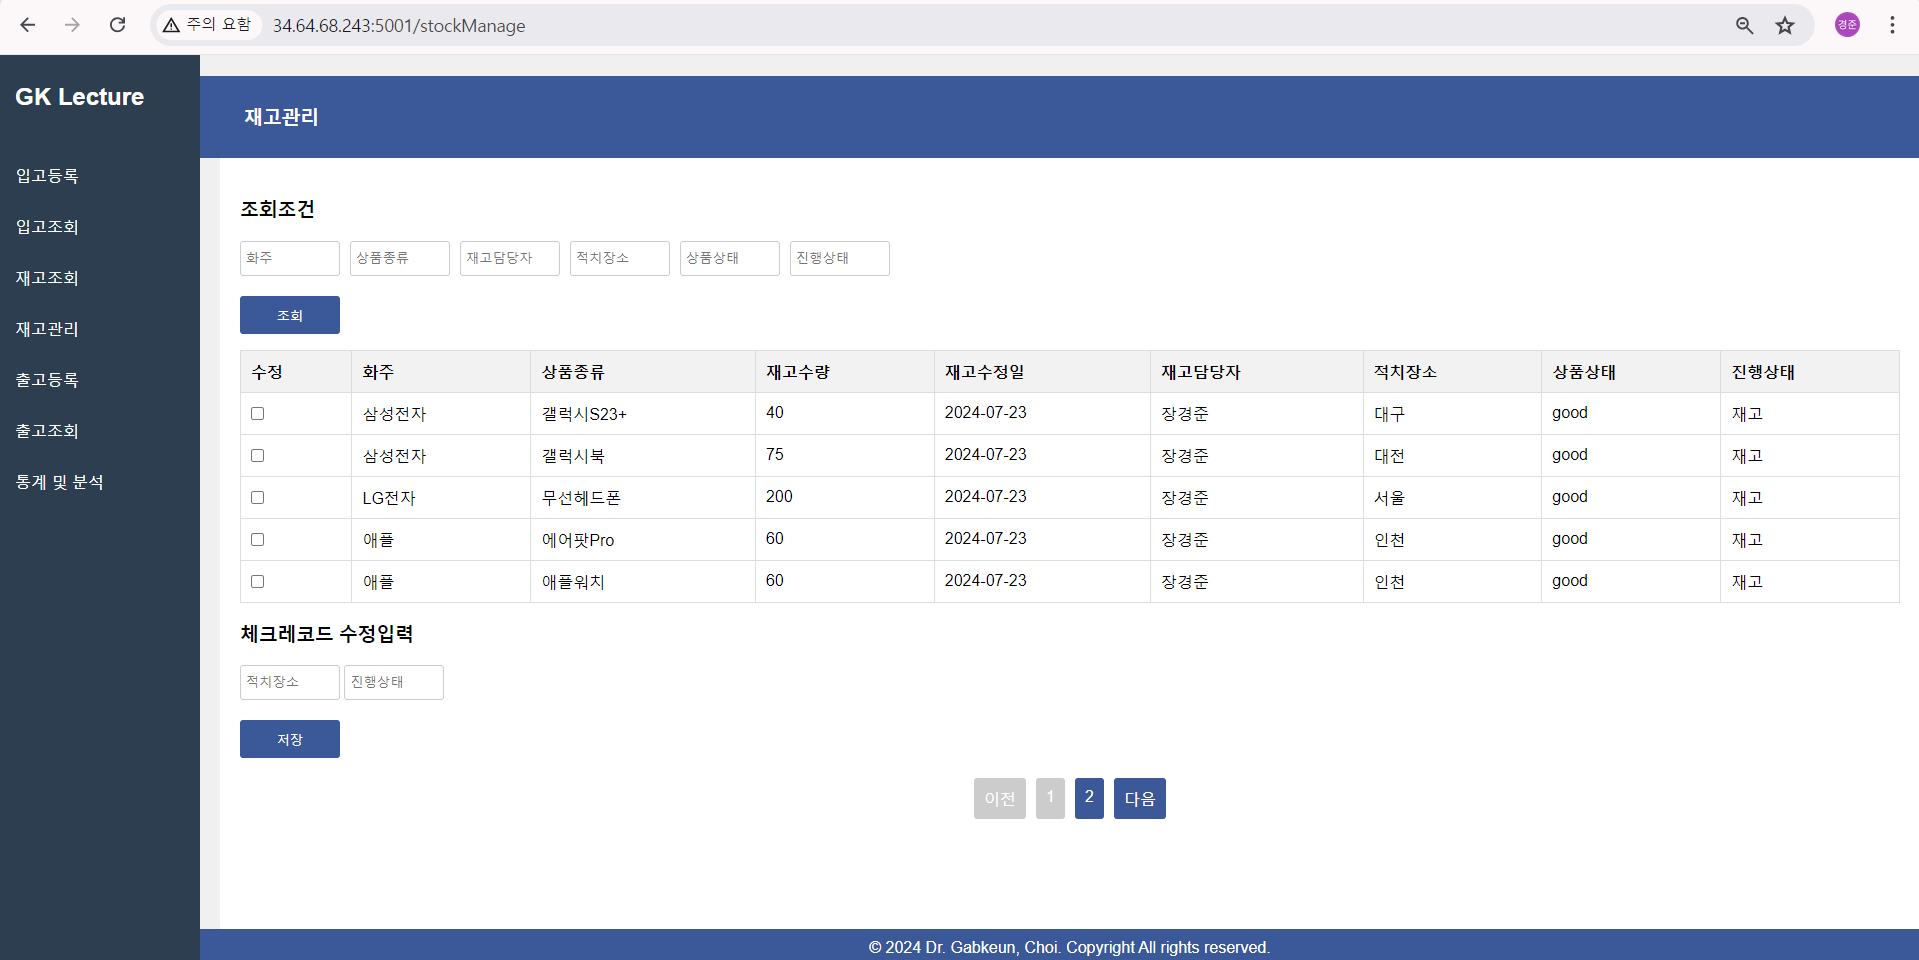Click the 조회 search button
The height and width of the screenshot is (960, 1919).
tap(290, 315)
